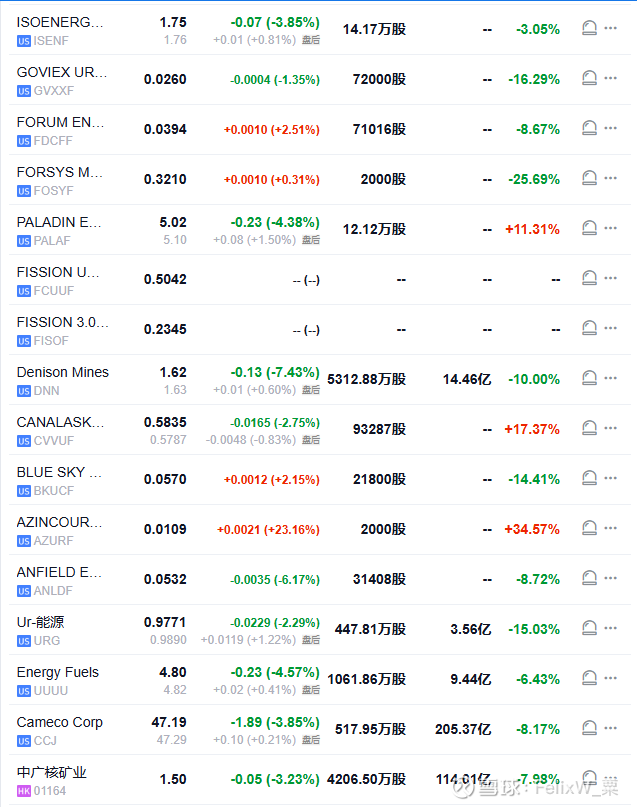The image size is (637, 807).
Task: Open more options for UUUU row
Action: point(611,678)
